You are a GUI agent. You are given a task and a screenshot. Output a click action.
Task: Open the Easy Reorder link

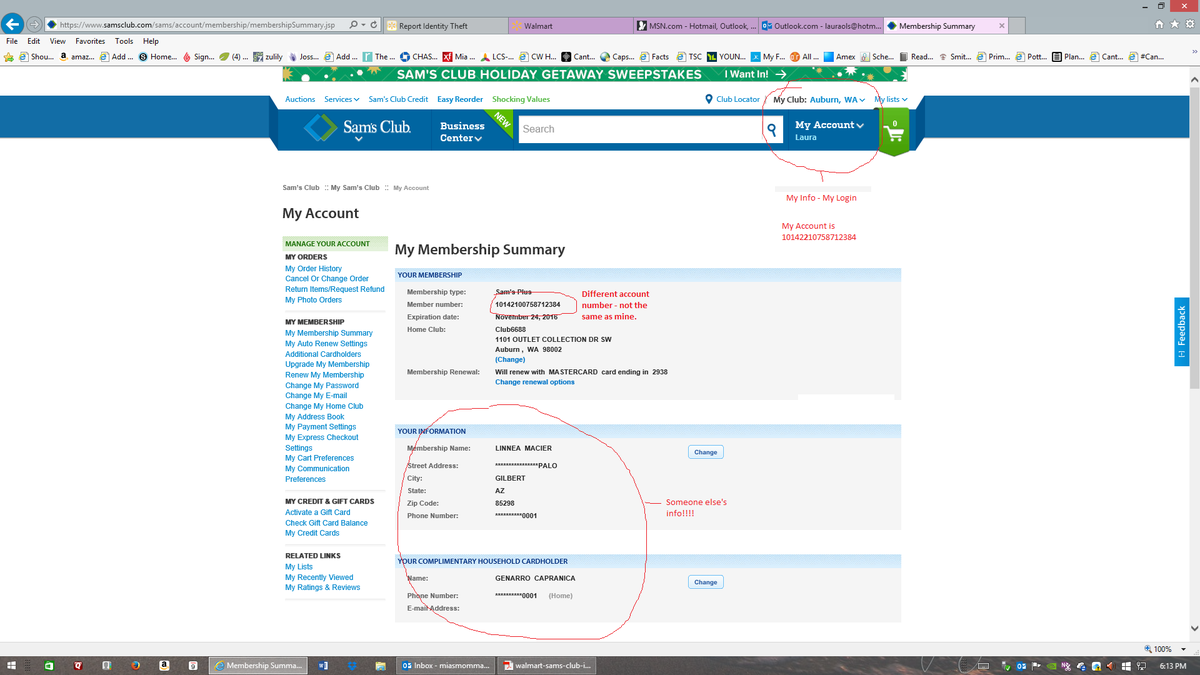pos(460,99)
